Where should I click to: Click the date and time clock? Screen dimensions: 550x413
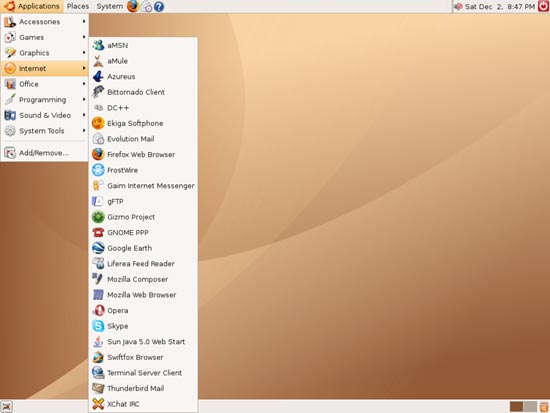[x=500, y=7]
